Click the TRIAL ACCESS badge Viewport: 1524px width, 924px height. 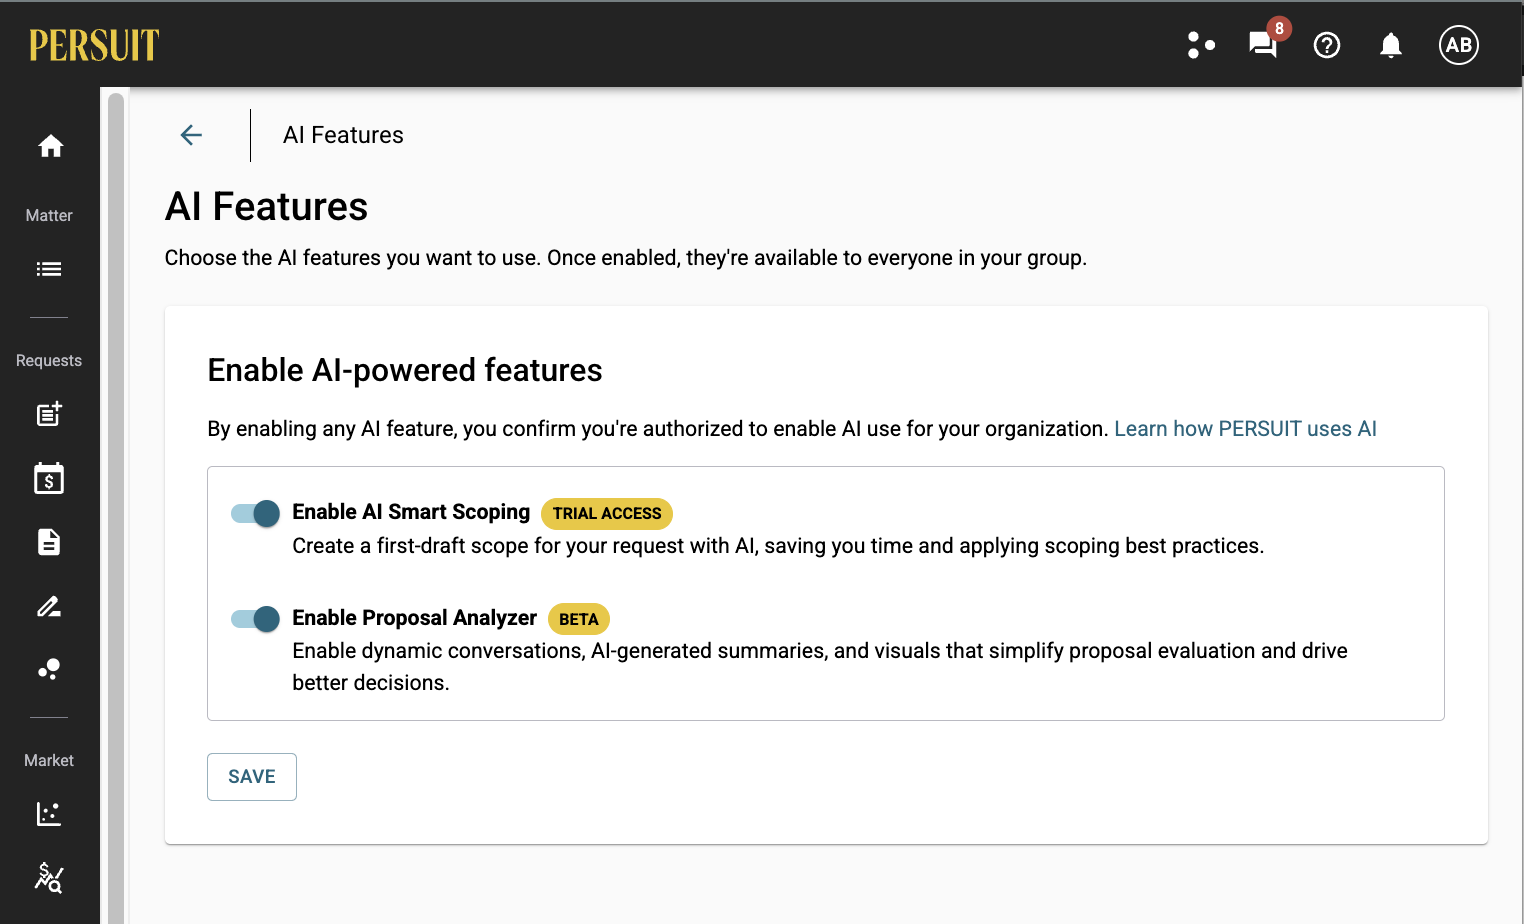[607, 513]
